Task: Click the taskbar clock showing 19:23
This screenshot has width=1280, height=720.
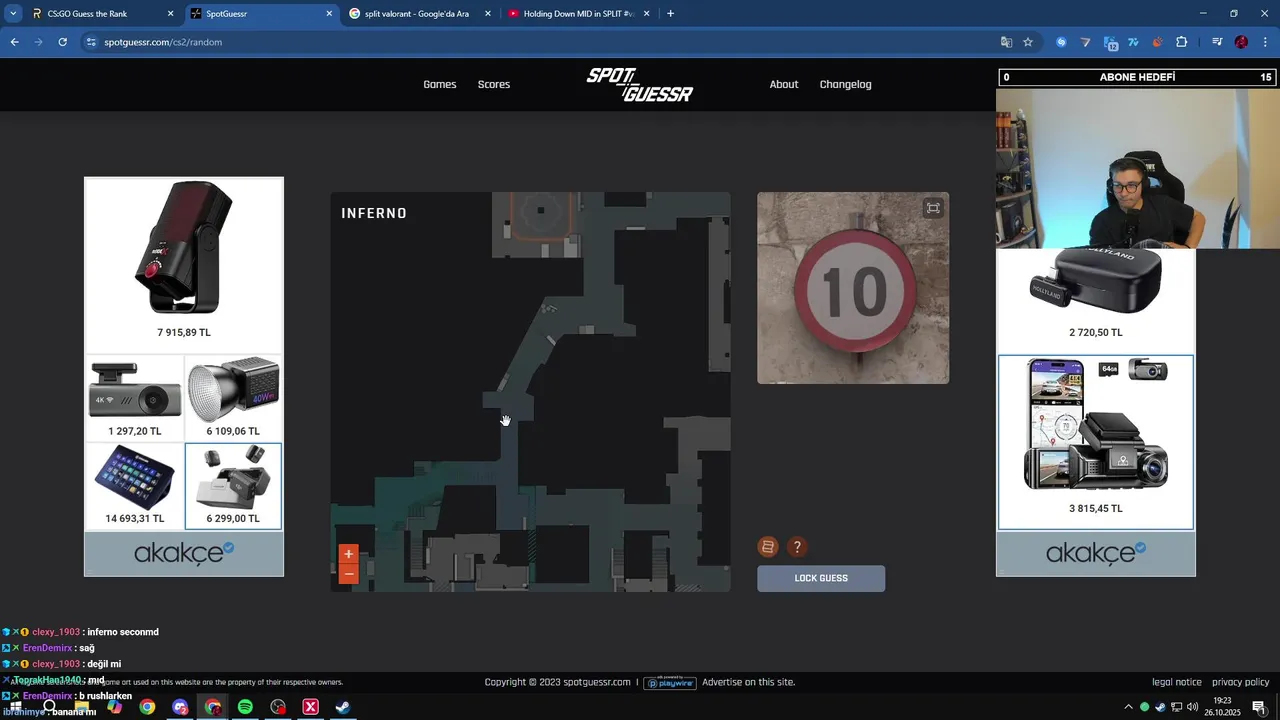Action: [1222, 706]
